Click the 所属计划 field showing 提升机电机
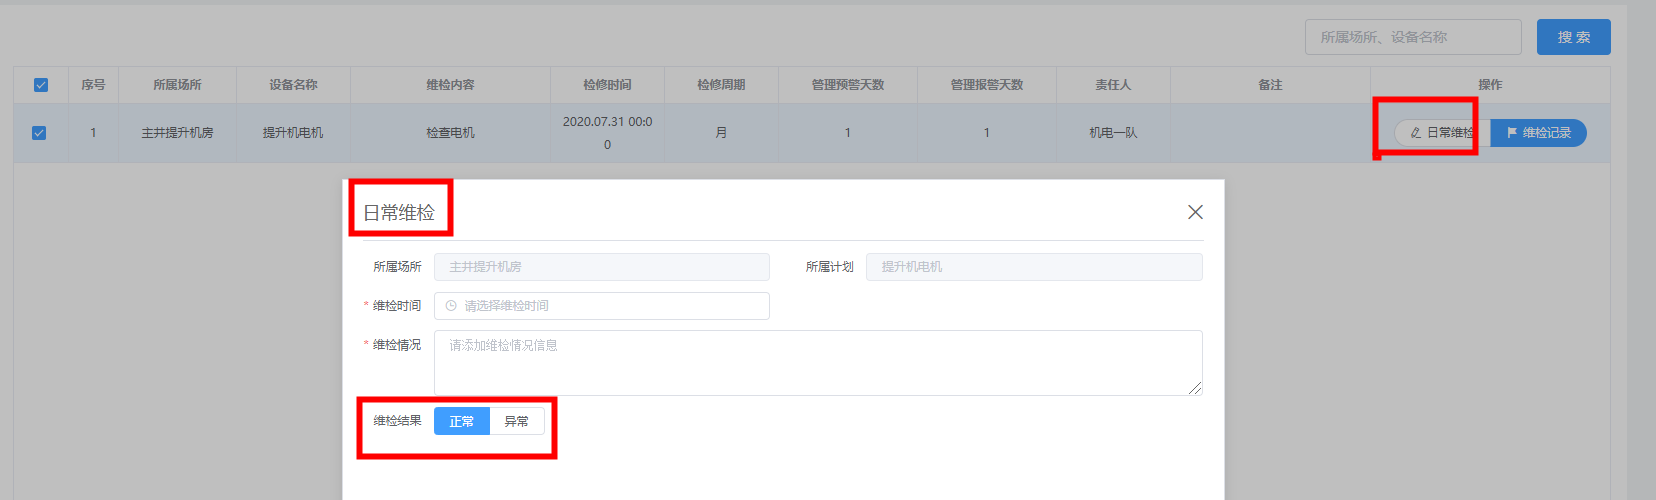 coord(1034,267)
